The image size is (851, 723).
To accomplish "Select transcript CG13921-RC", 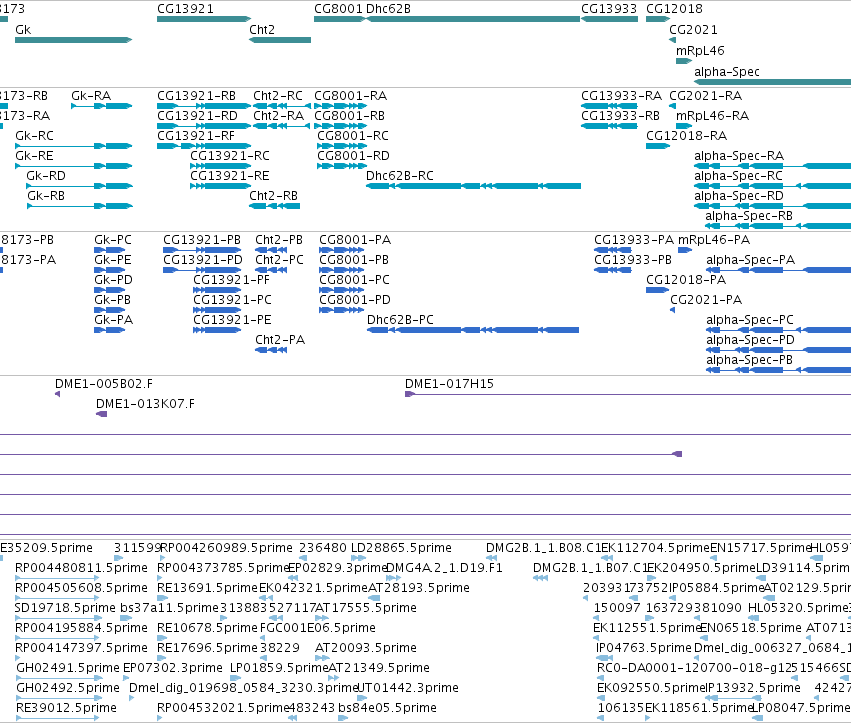I will tap(220, 166).
